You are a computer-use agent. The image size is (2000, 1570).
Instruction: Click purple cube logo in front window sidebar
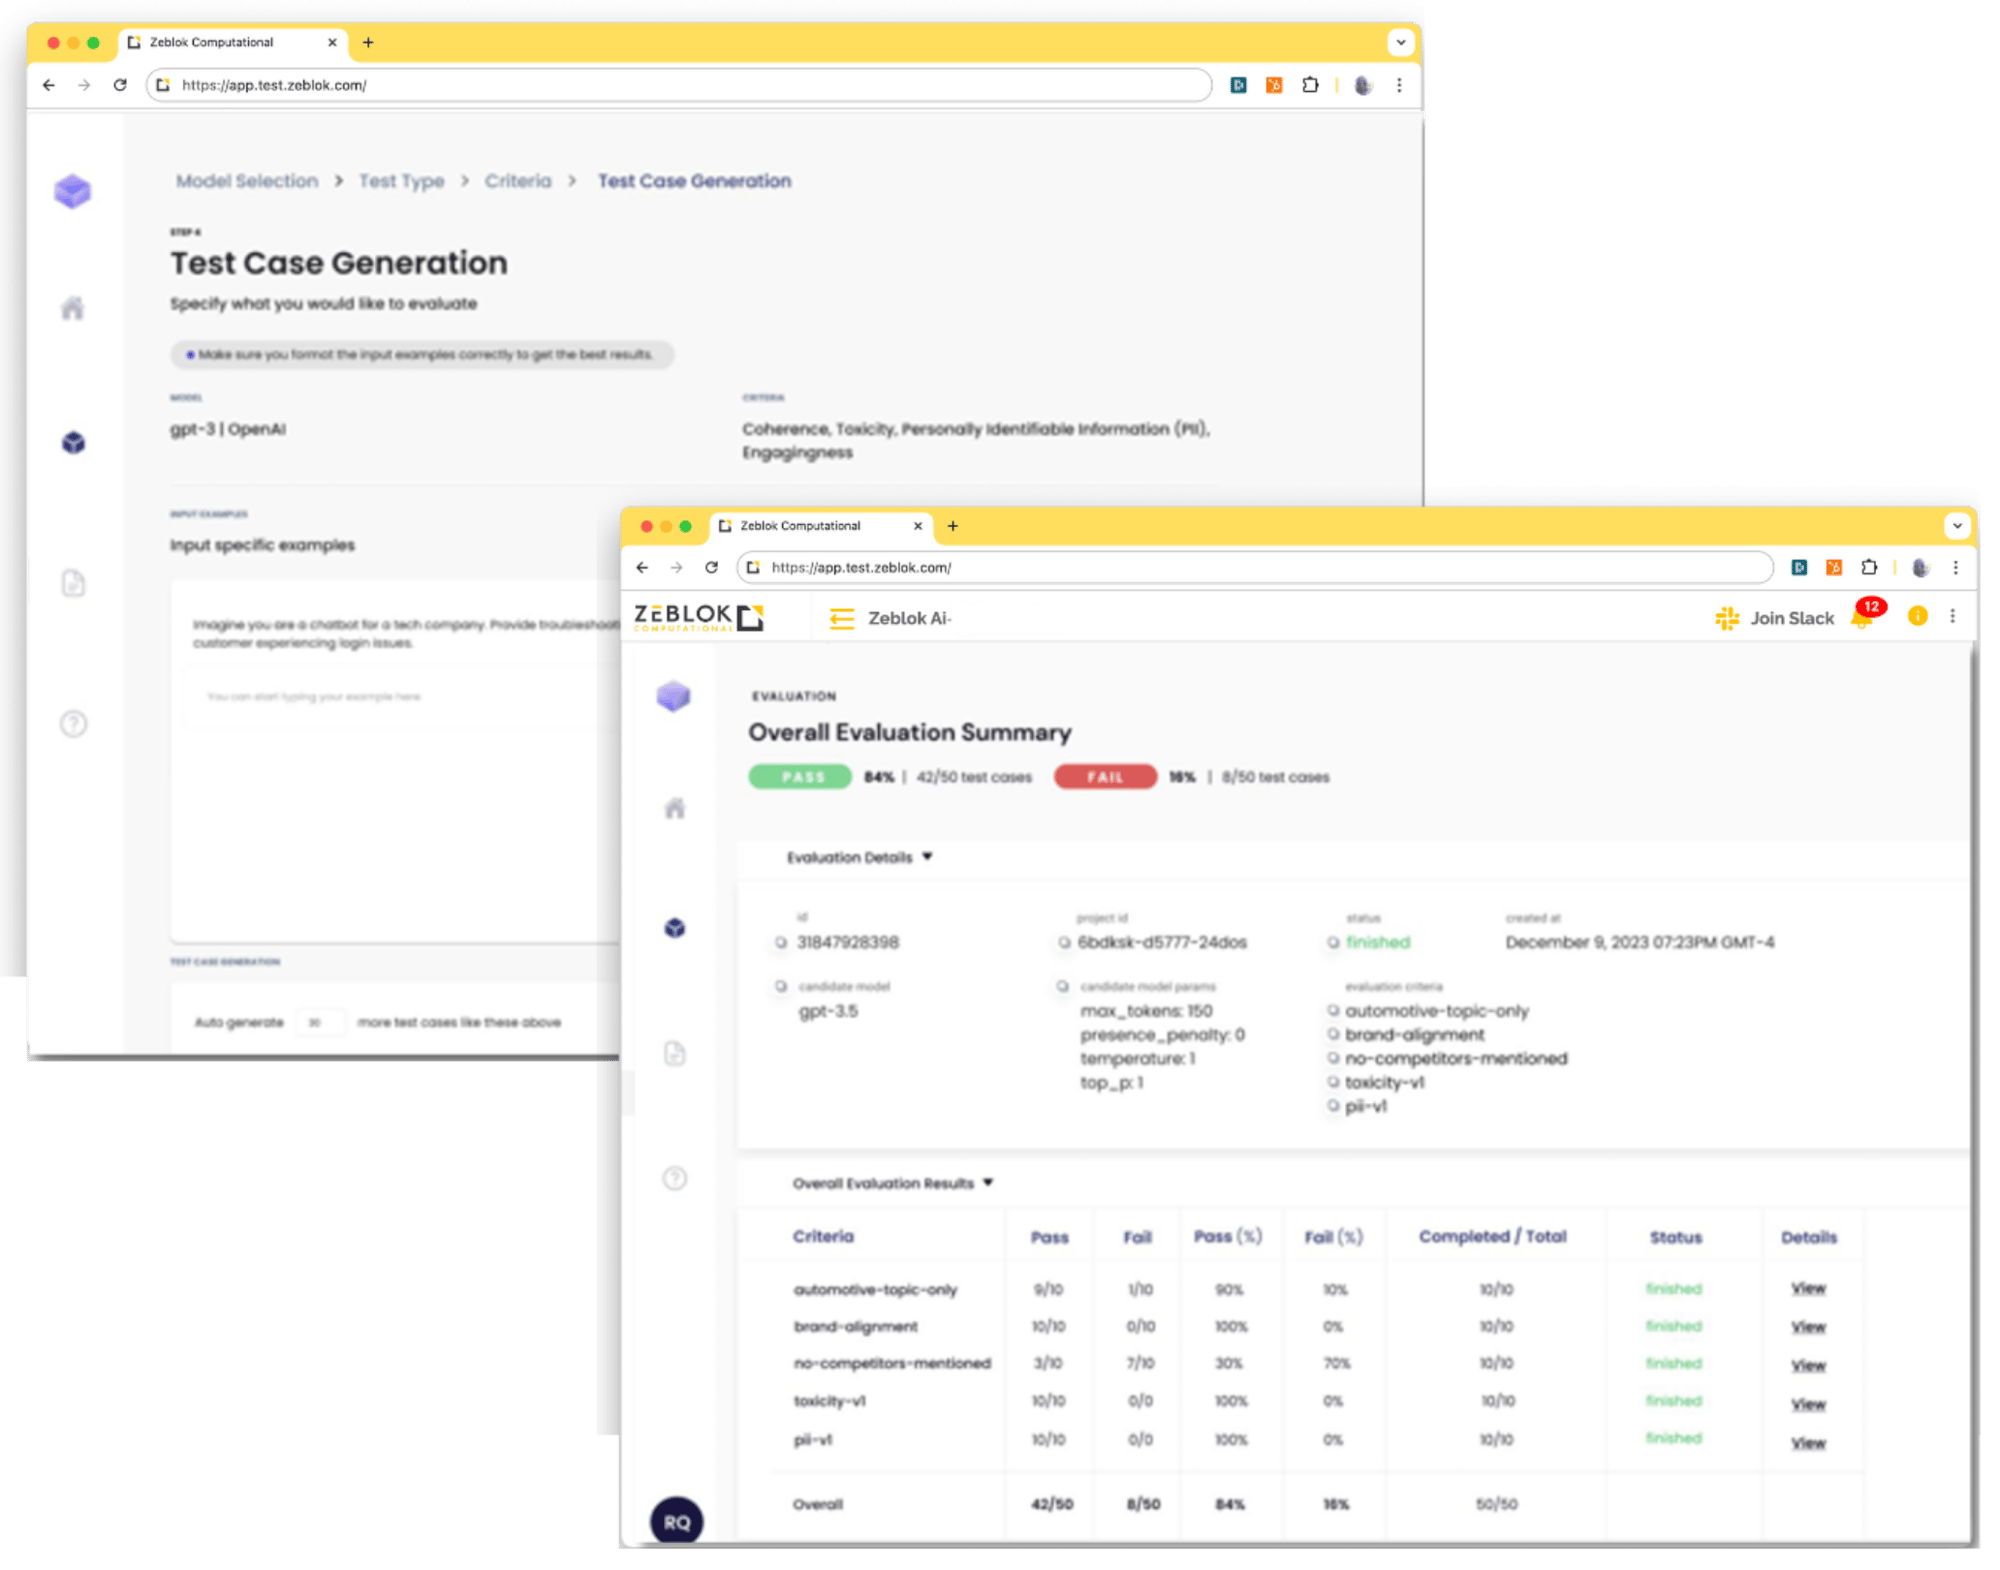pos(674,696)
